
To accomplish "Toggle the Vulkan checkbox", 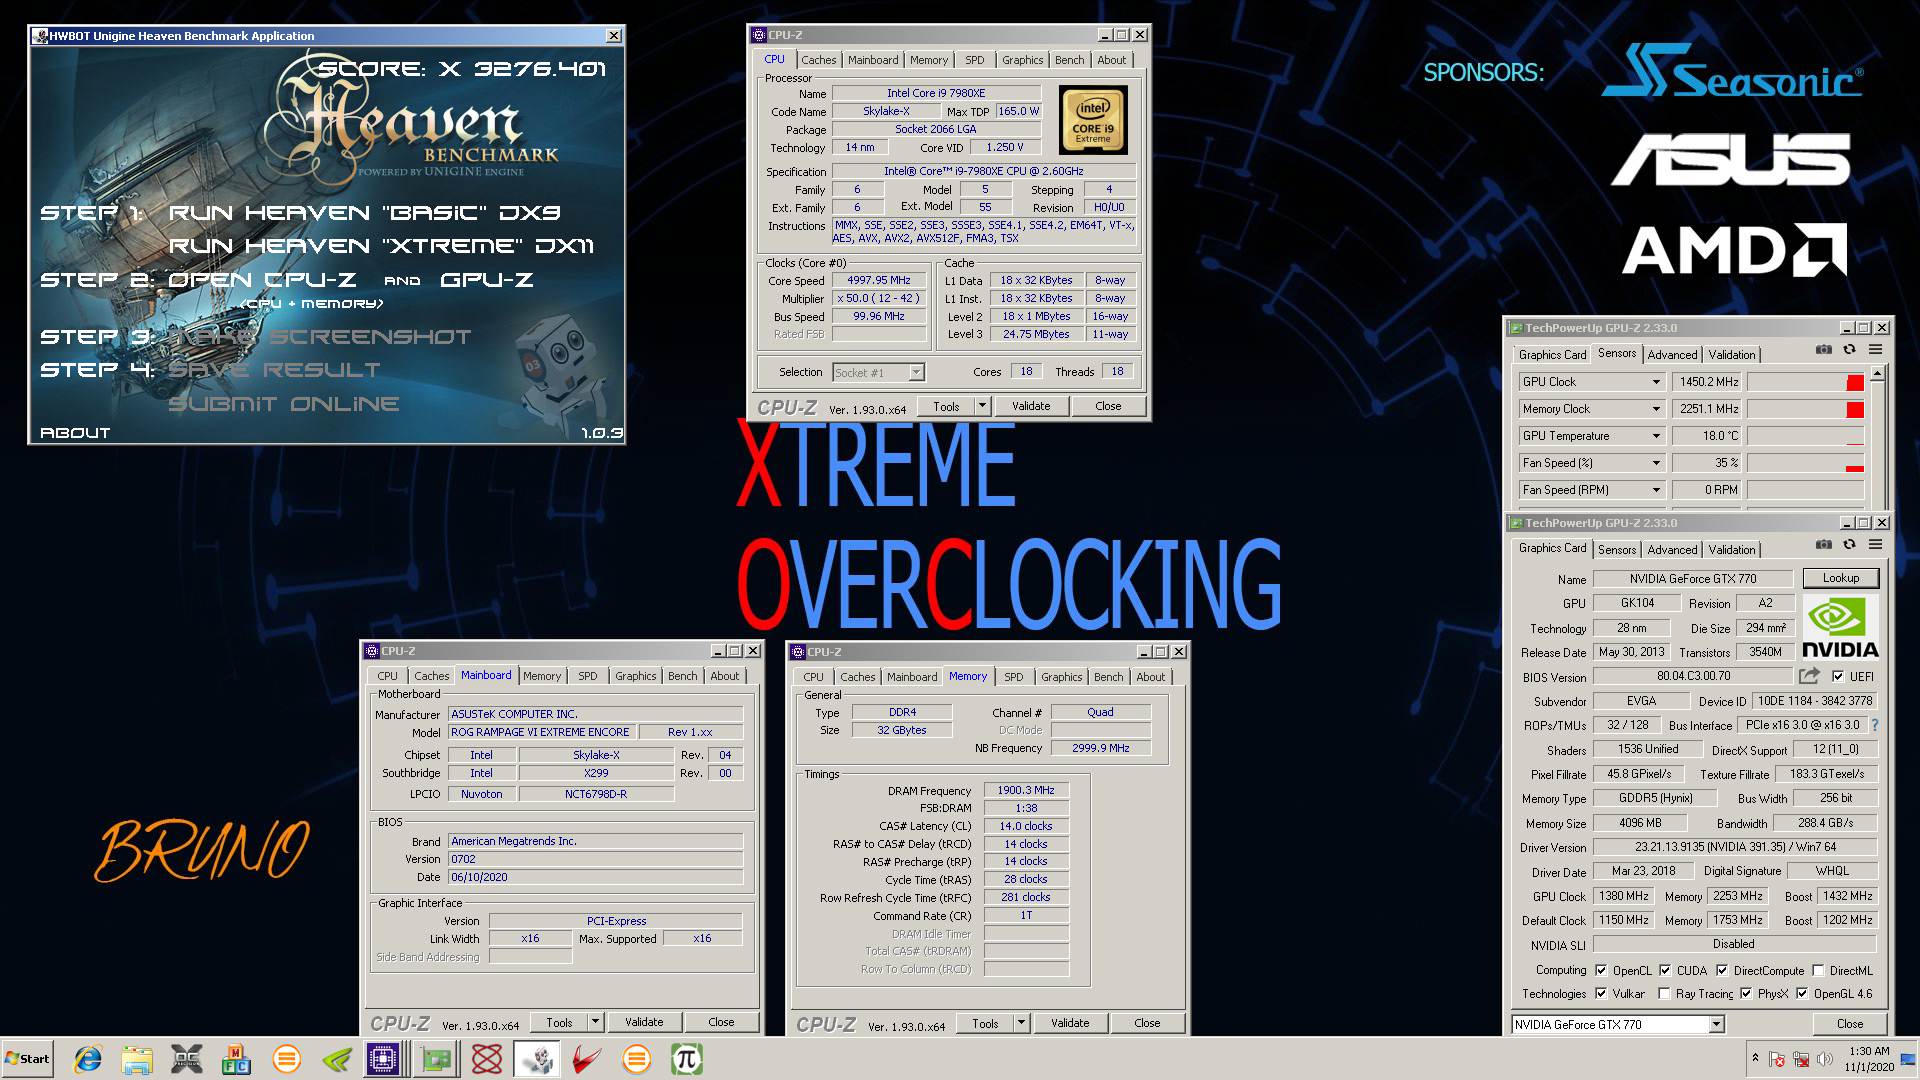I will [1601, 993].
